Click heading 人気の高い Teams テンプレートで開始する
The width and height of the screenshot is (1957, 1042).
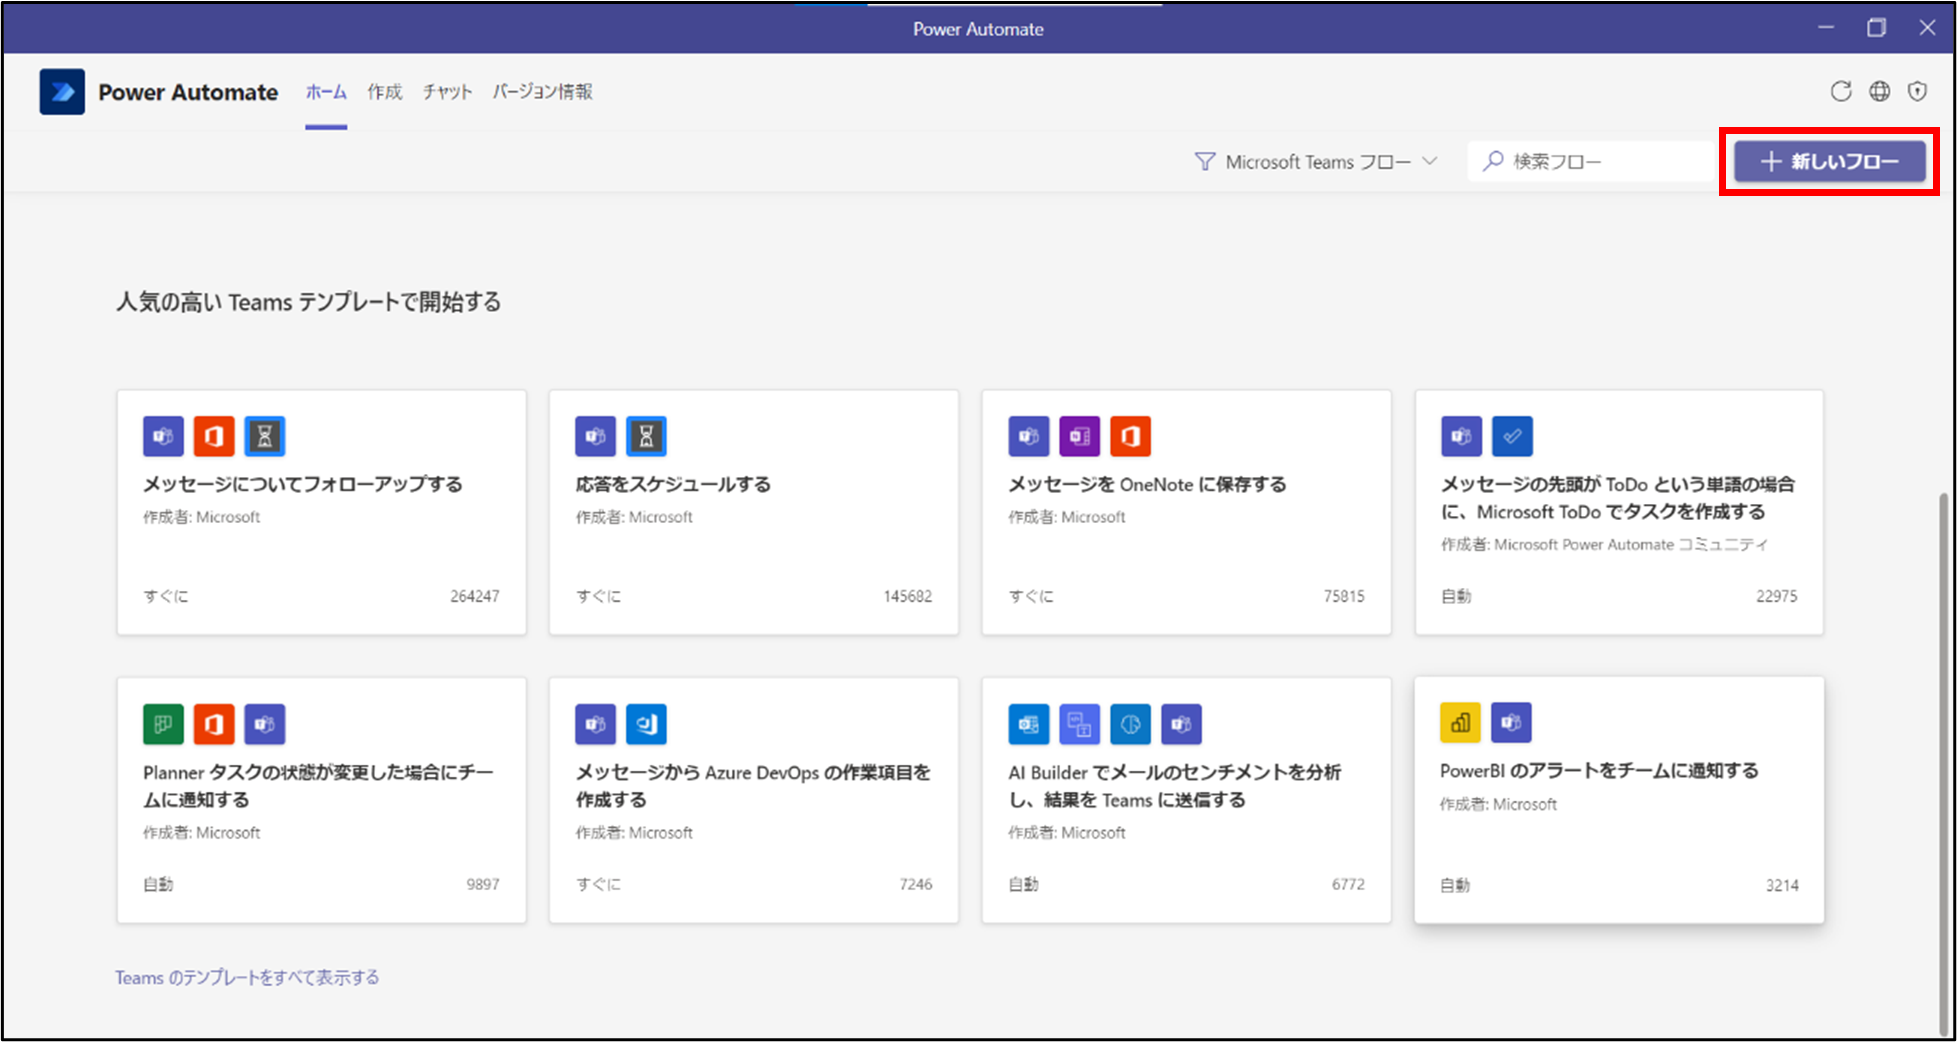[x=309, y=302]
